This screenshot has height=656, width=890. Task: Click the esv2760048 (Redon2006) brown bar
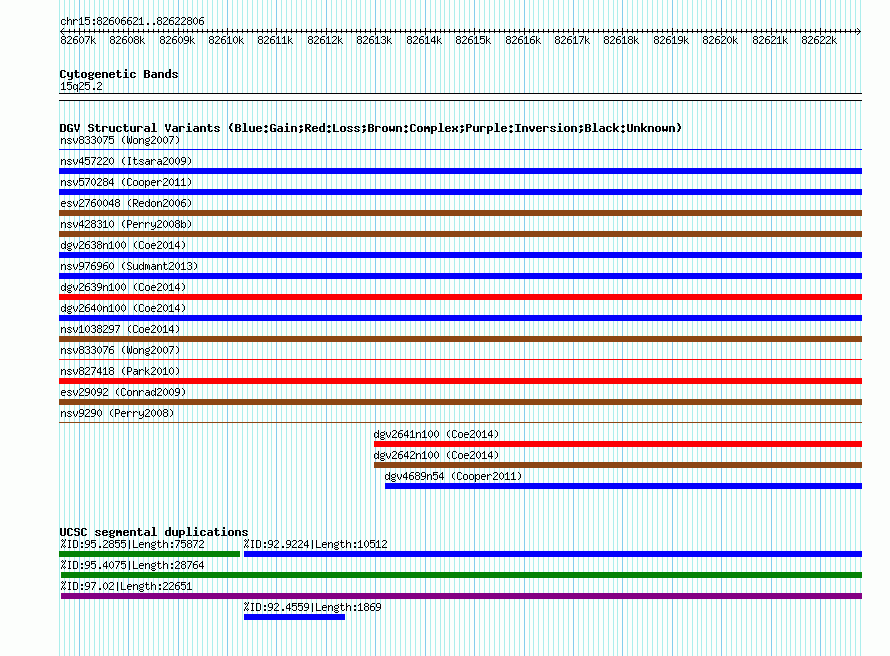[460, 213]
